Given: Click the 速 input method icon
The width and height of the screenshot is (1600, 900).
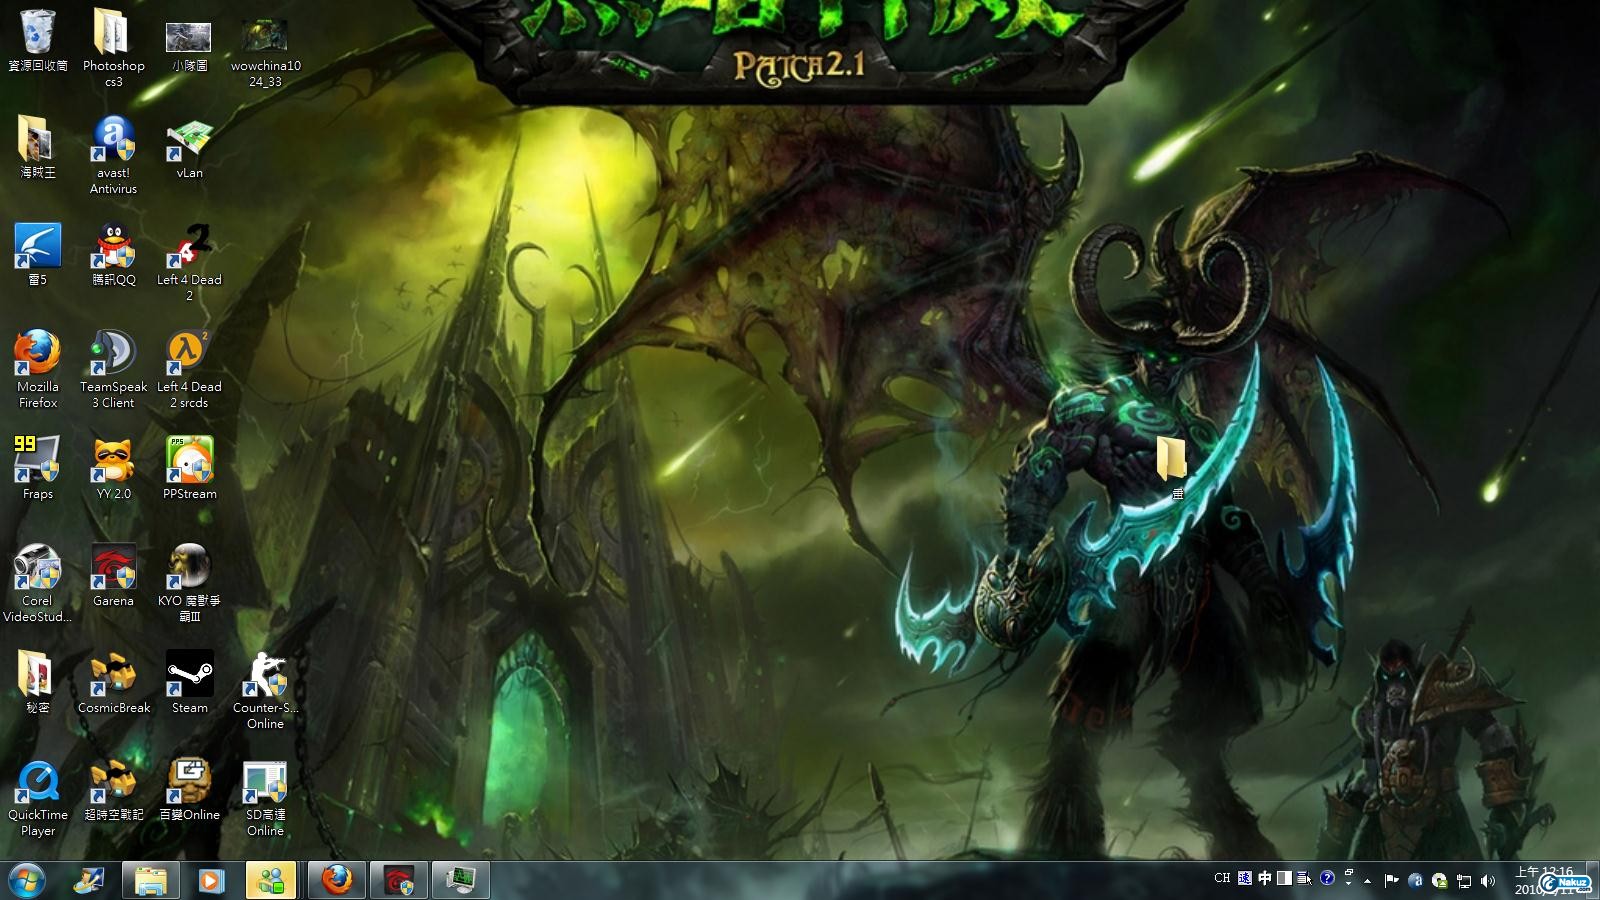Looking at the screenshot, I should pos(1244,879).
